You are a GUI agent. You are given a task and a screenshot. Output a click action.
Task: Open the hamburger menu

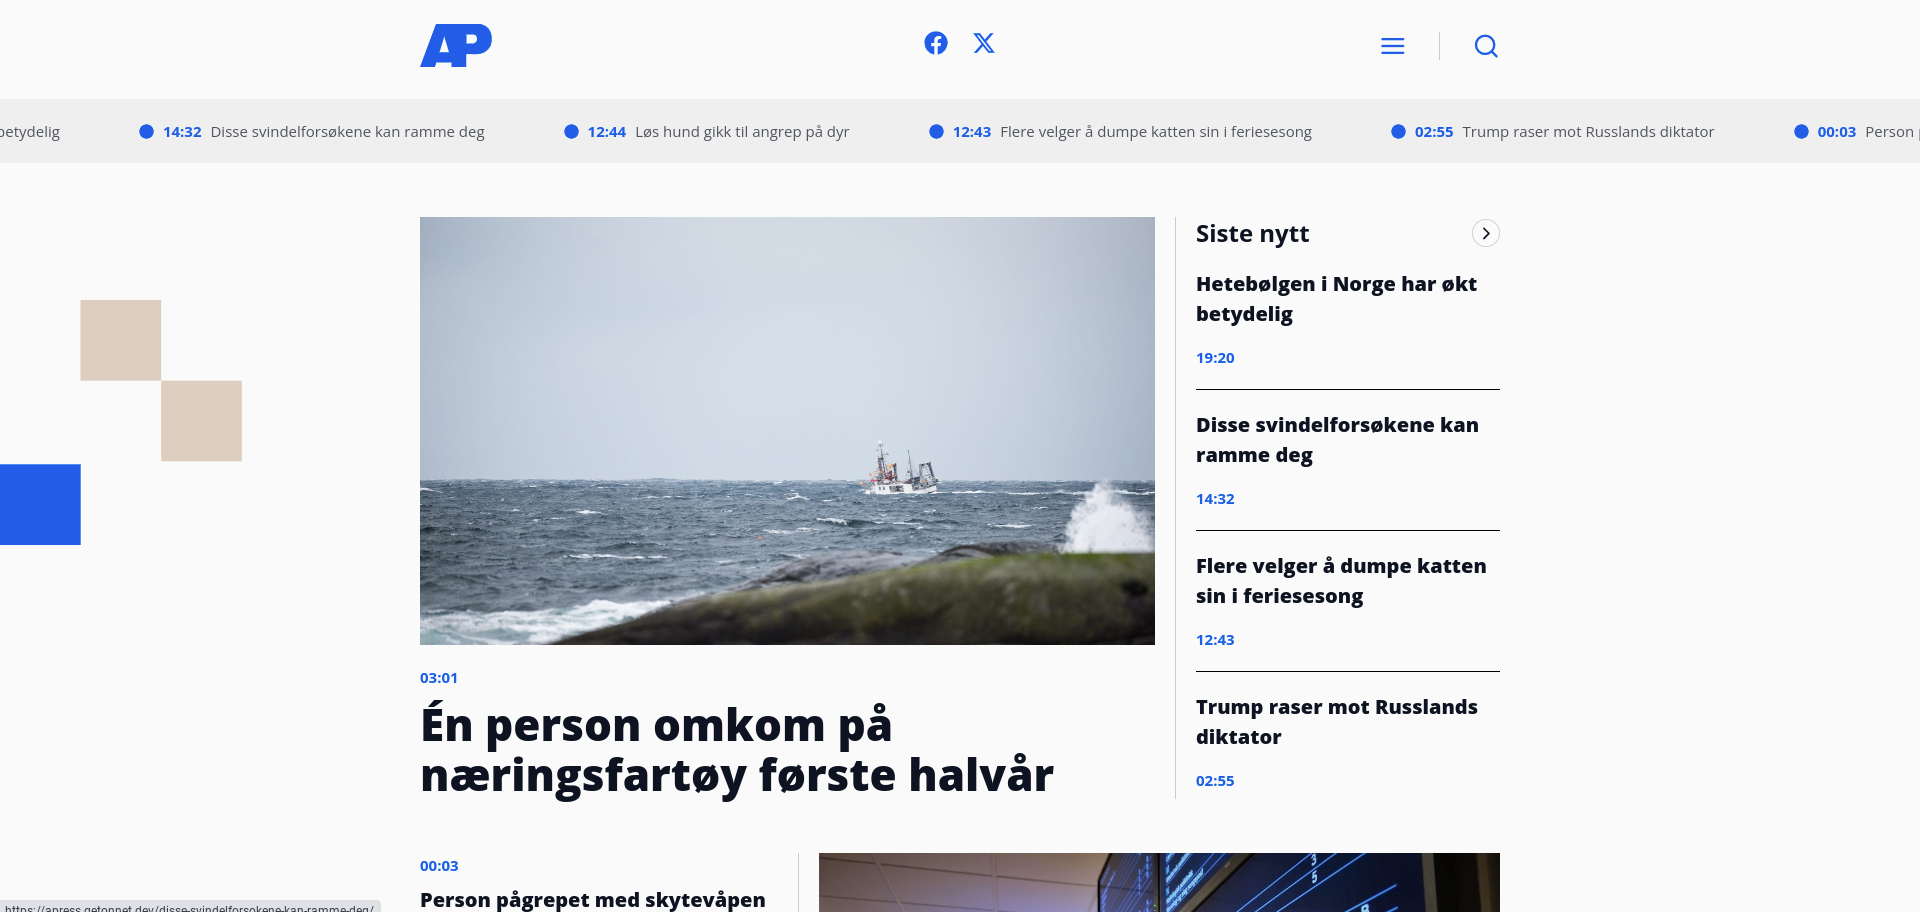point(1392,46)
